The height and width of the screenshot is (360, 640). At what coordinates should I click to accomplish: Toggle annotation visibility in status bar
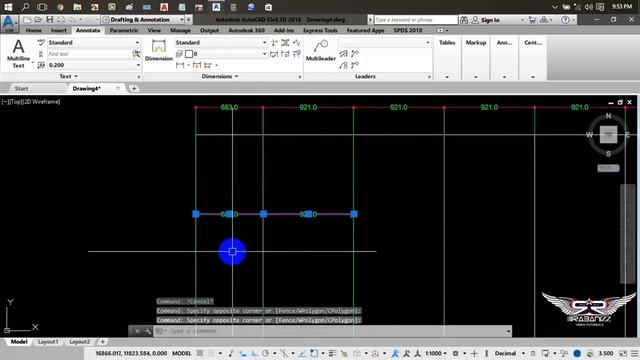395,353
